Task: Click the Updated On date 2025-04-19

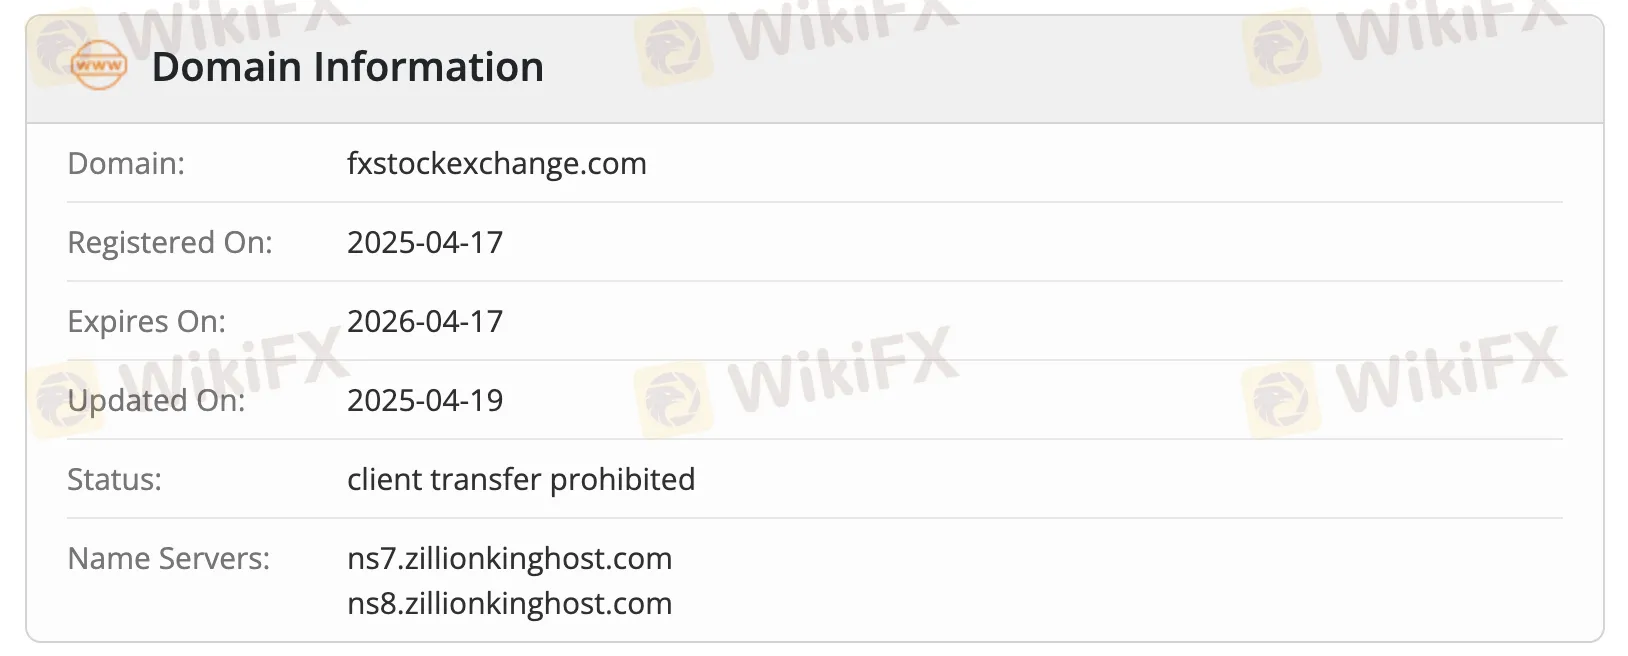Action: point(425,400)
